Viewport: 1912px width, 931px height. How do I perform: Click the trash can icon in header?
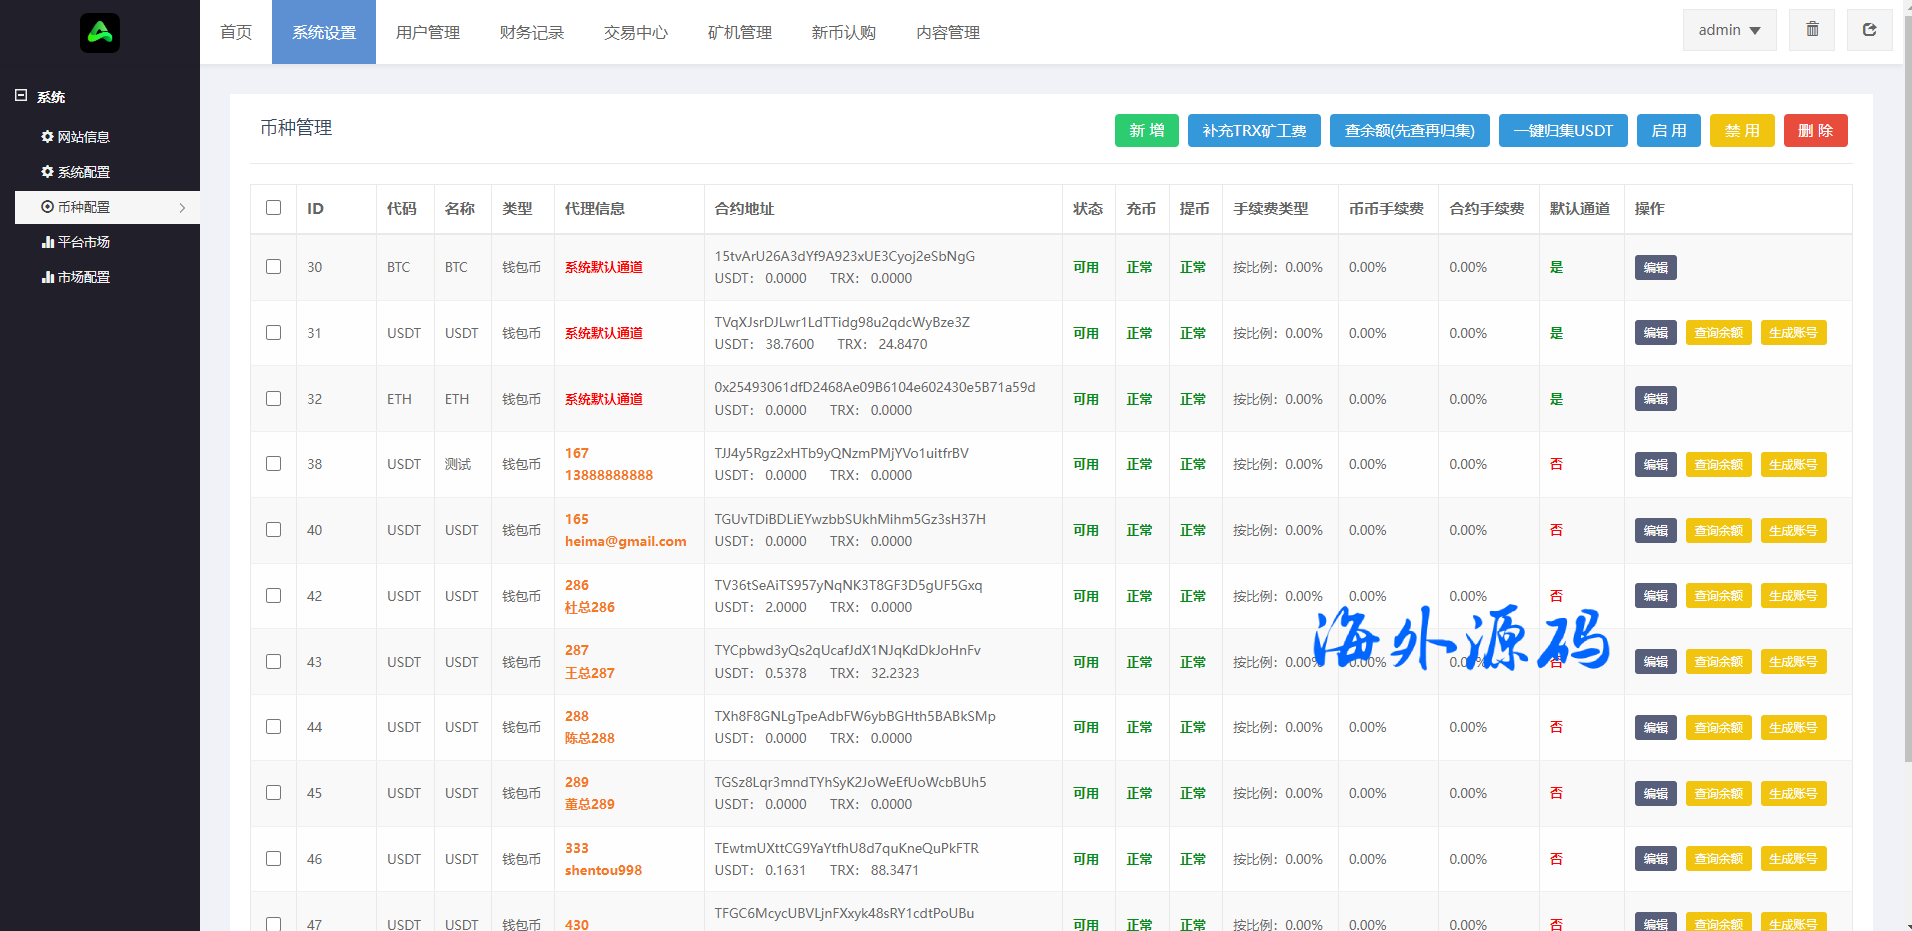1812,30
